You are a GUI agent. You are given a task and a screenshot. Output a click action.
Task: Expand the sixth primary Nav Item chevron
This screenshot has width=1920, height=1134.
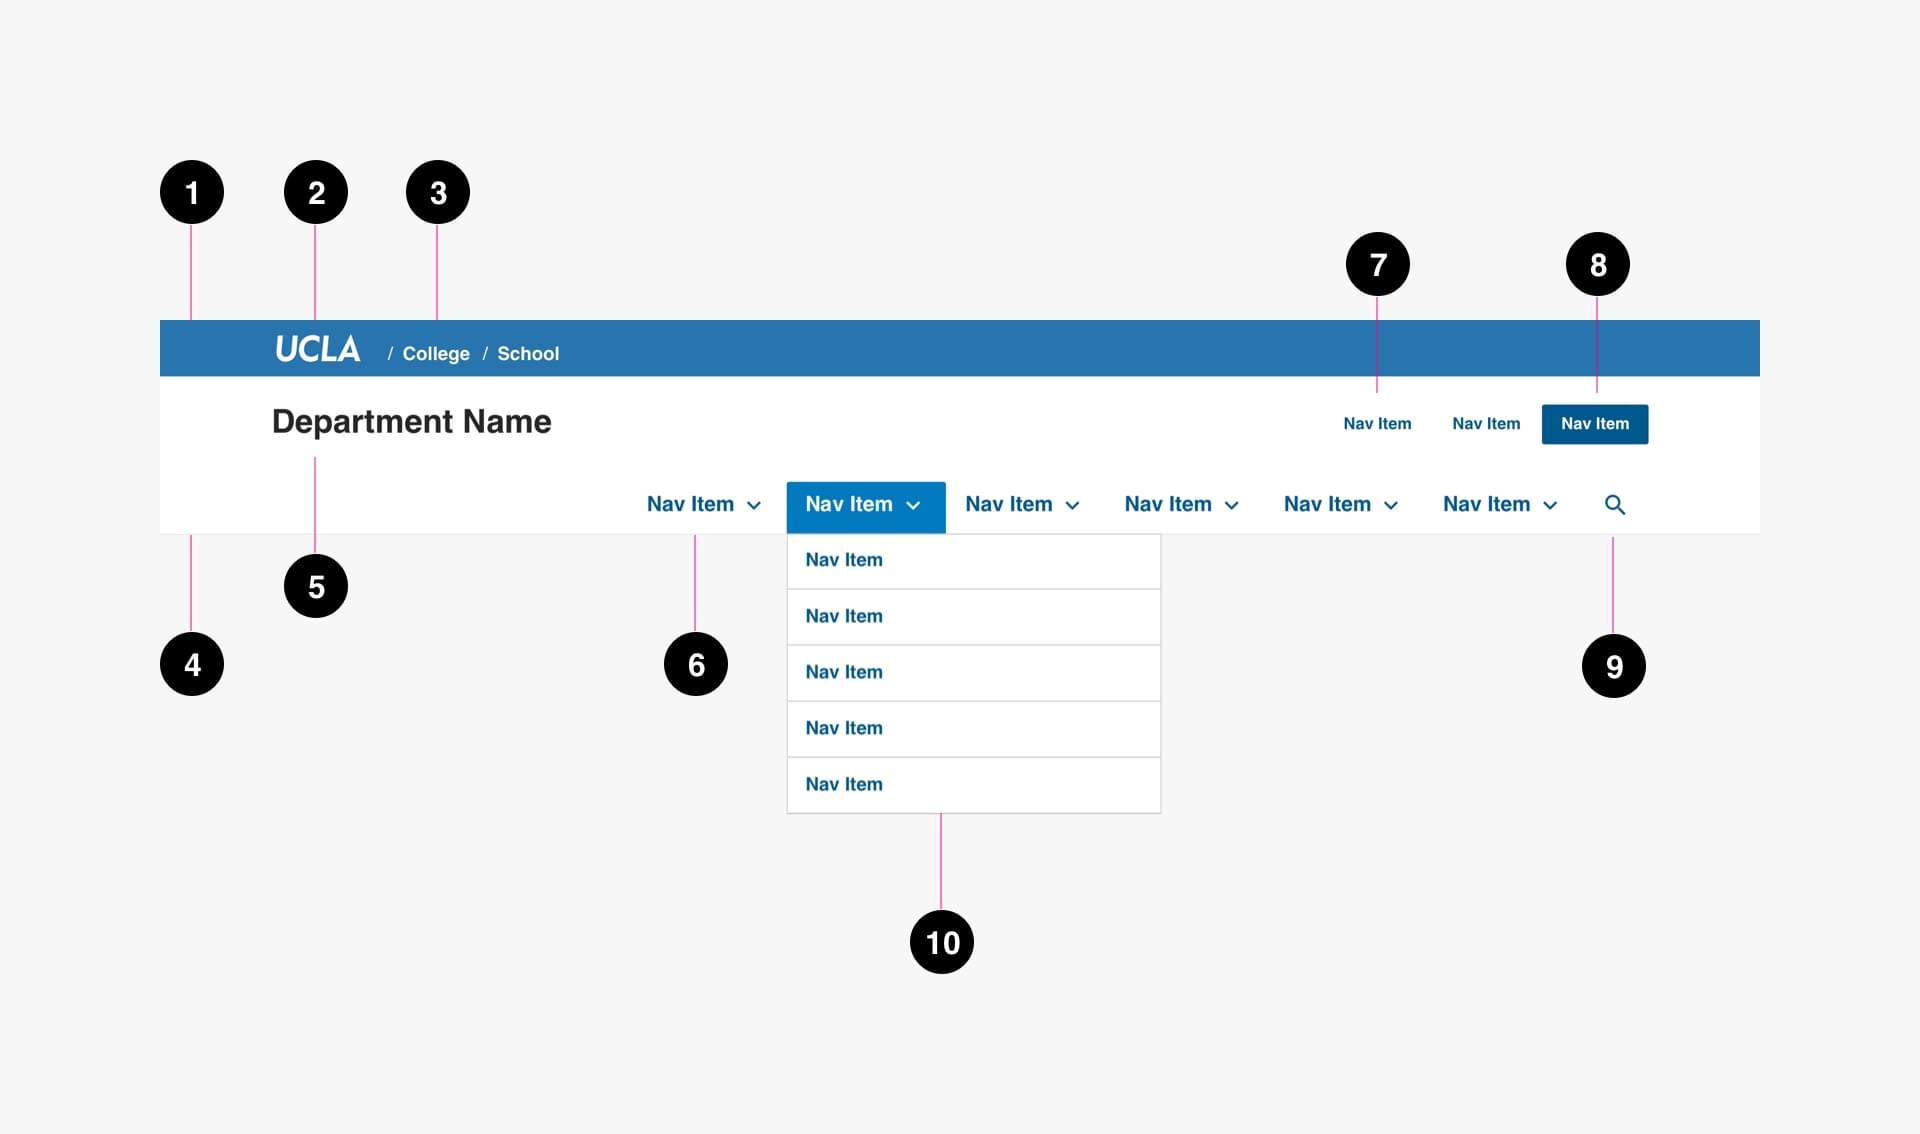tap(1550, 506)
